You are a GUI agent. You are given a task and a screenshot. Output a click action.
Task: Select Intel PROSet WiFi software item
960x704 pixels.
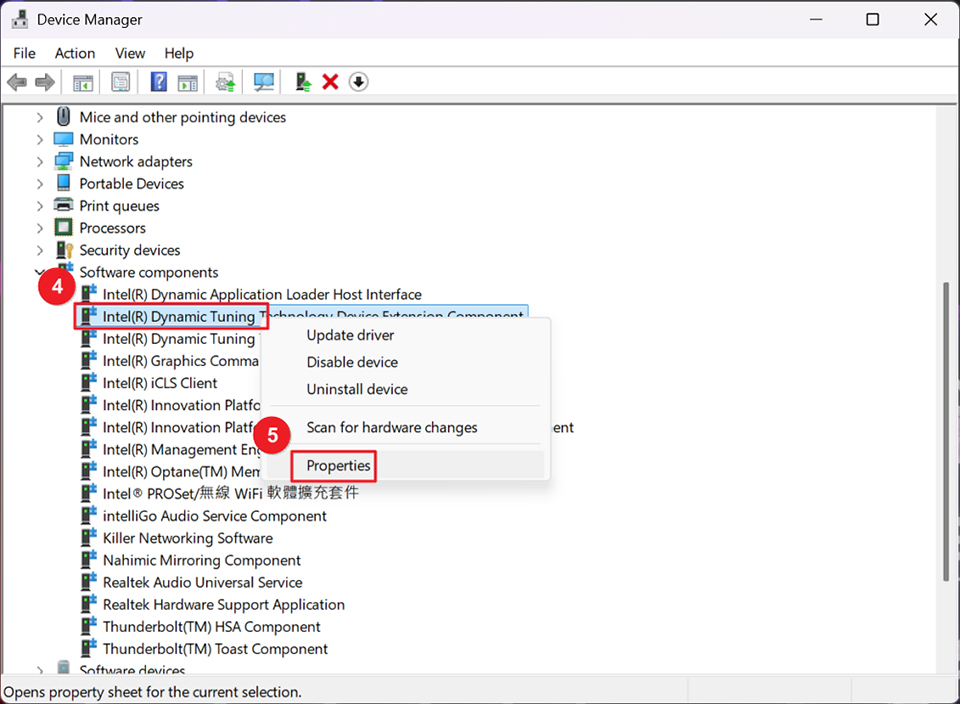point(231,493)
